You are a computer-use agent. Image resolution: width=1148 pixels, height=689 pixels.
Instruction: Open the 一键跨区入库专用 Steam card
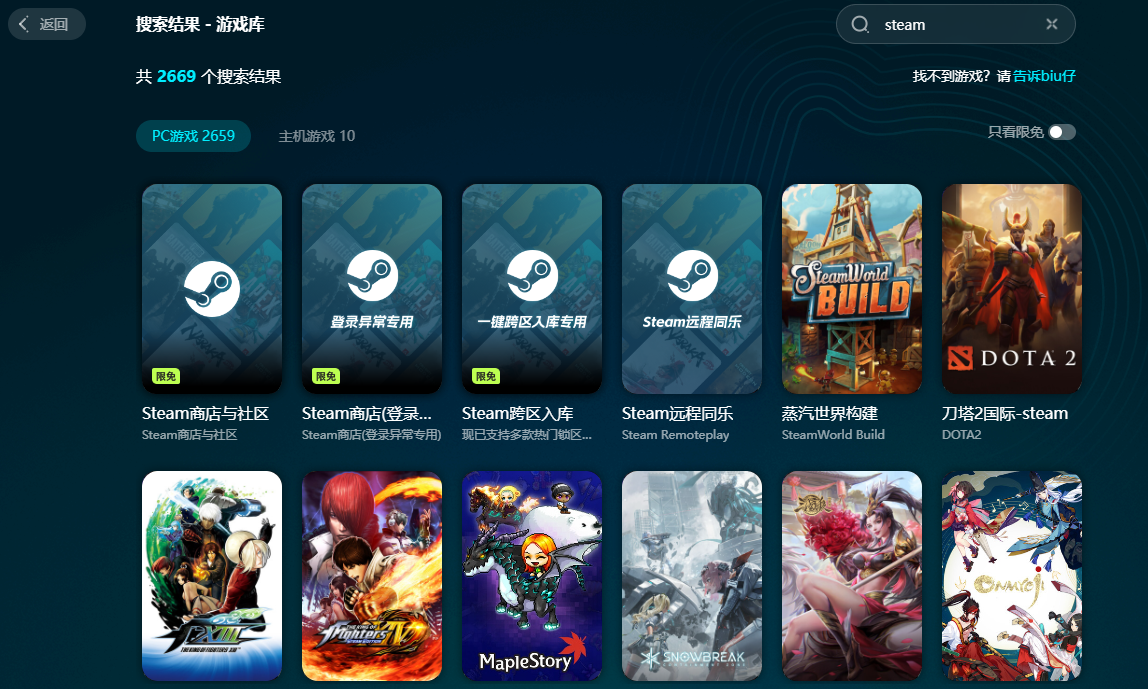(x=532, y=288)
